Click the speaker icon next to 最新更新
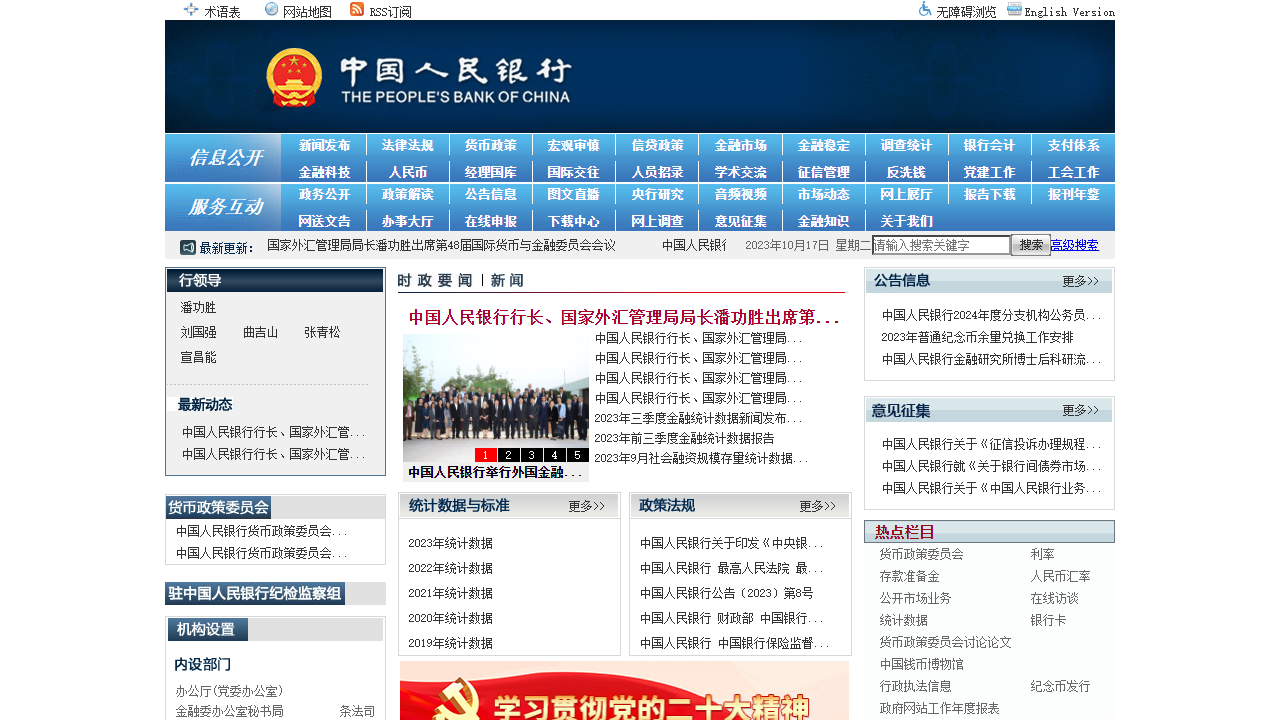This screenshot has height=720, width=1280. 185,247
